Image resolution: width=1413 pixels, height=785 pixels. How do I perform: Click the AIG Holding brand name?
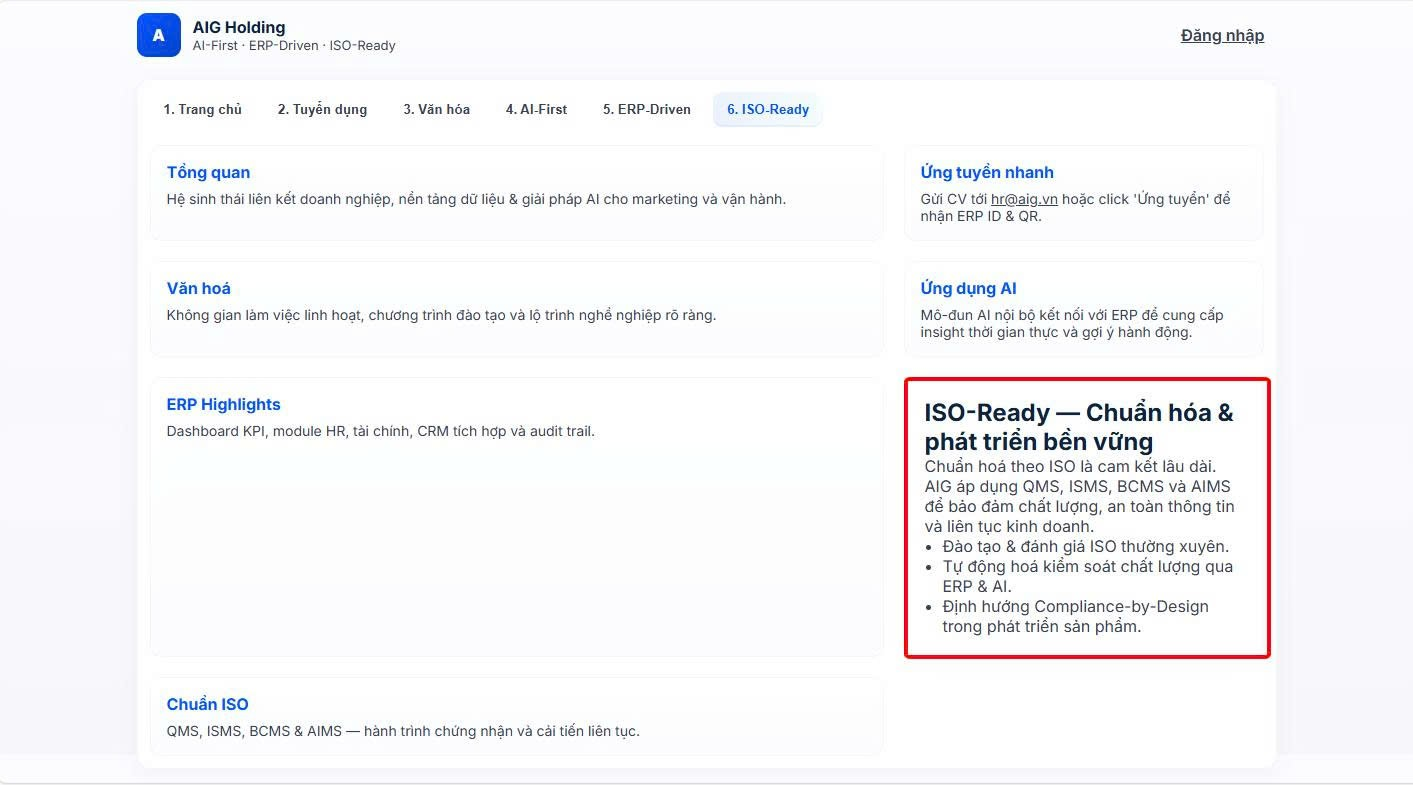coord(239,27)
